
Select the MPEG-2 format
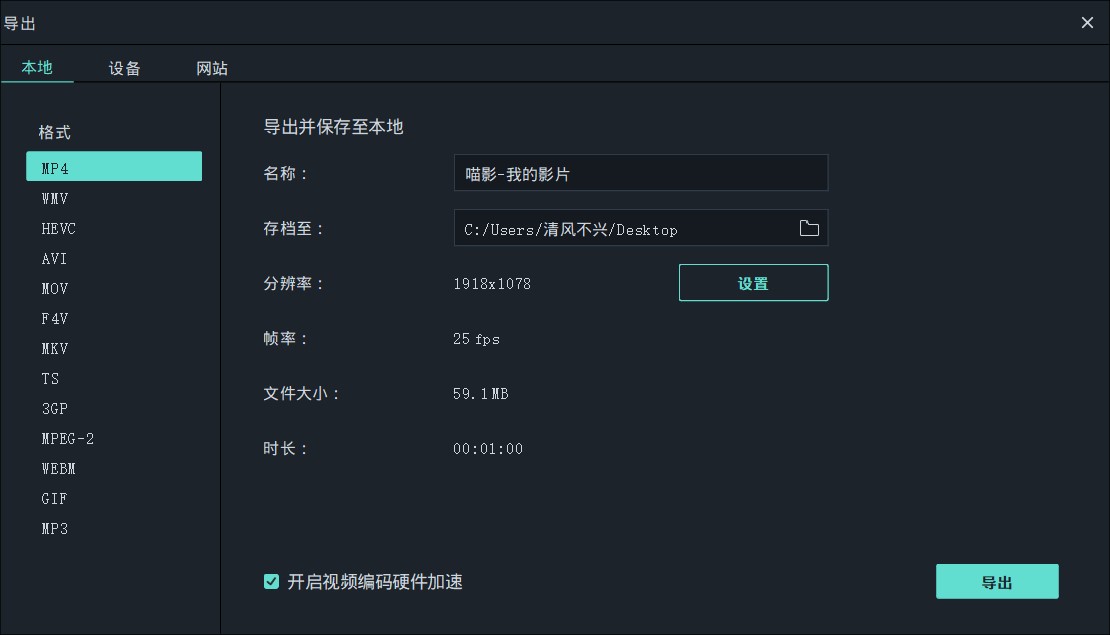(113, 438)
